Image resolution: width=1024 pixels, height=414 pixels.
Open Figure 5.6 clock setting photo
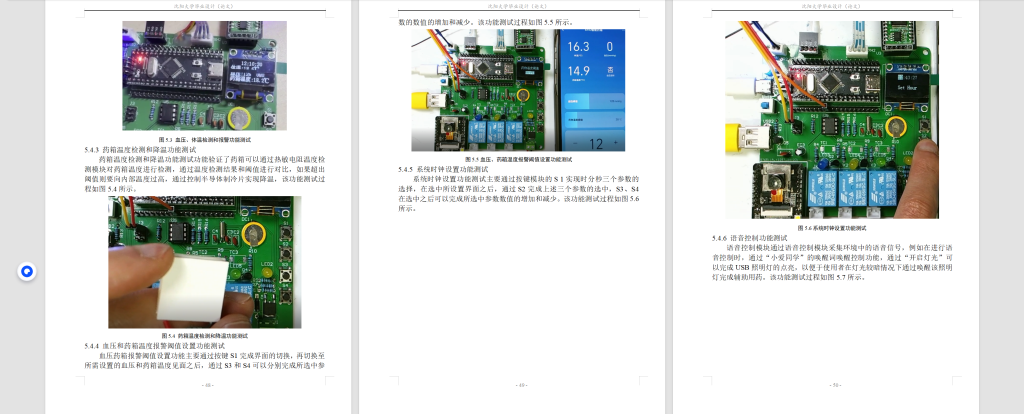[831, 119]
